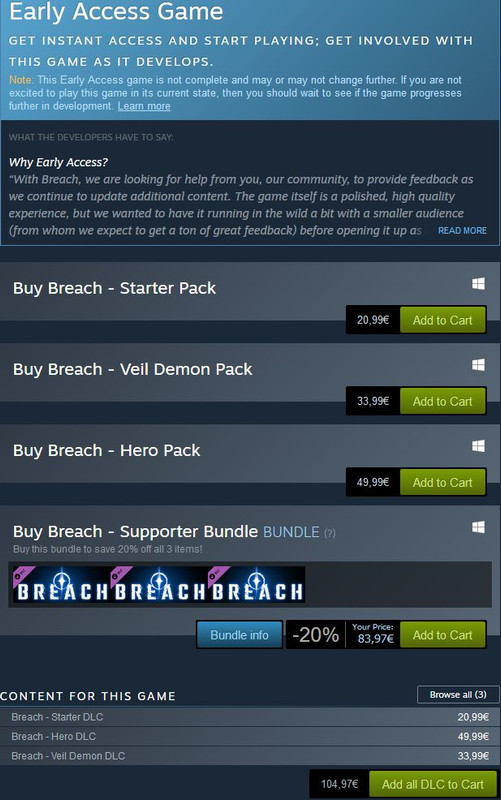Open second Breach DLC thumbnail in bundle
Screen dimensions: 501x800
pyautogui.click(x=159, y=584)
